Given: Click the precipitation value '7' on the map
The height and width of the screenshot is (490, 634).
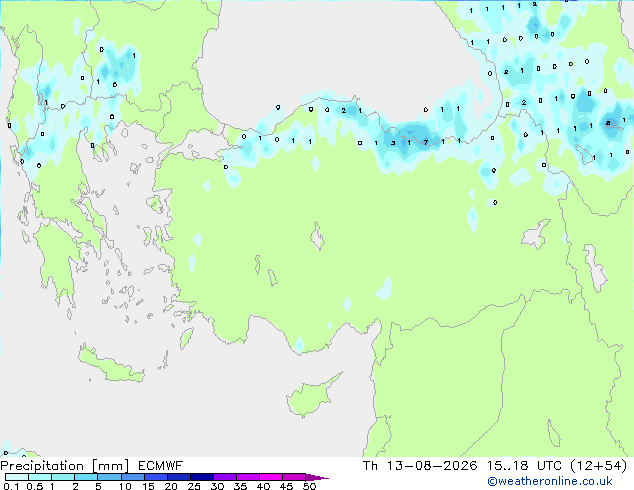Looking at the screenshot, I should [426, 142].
